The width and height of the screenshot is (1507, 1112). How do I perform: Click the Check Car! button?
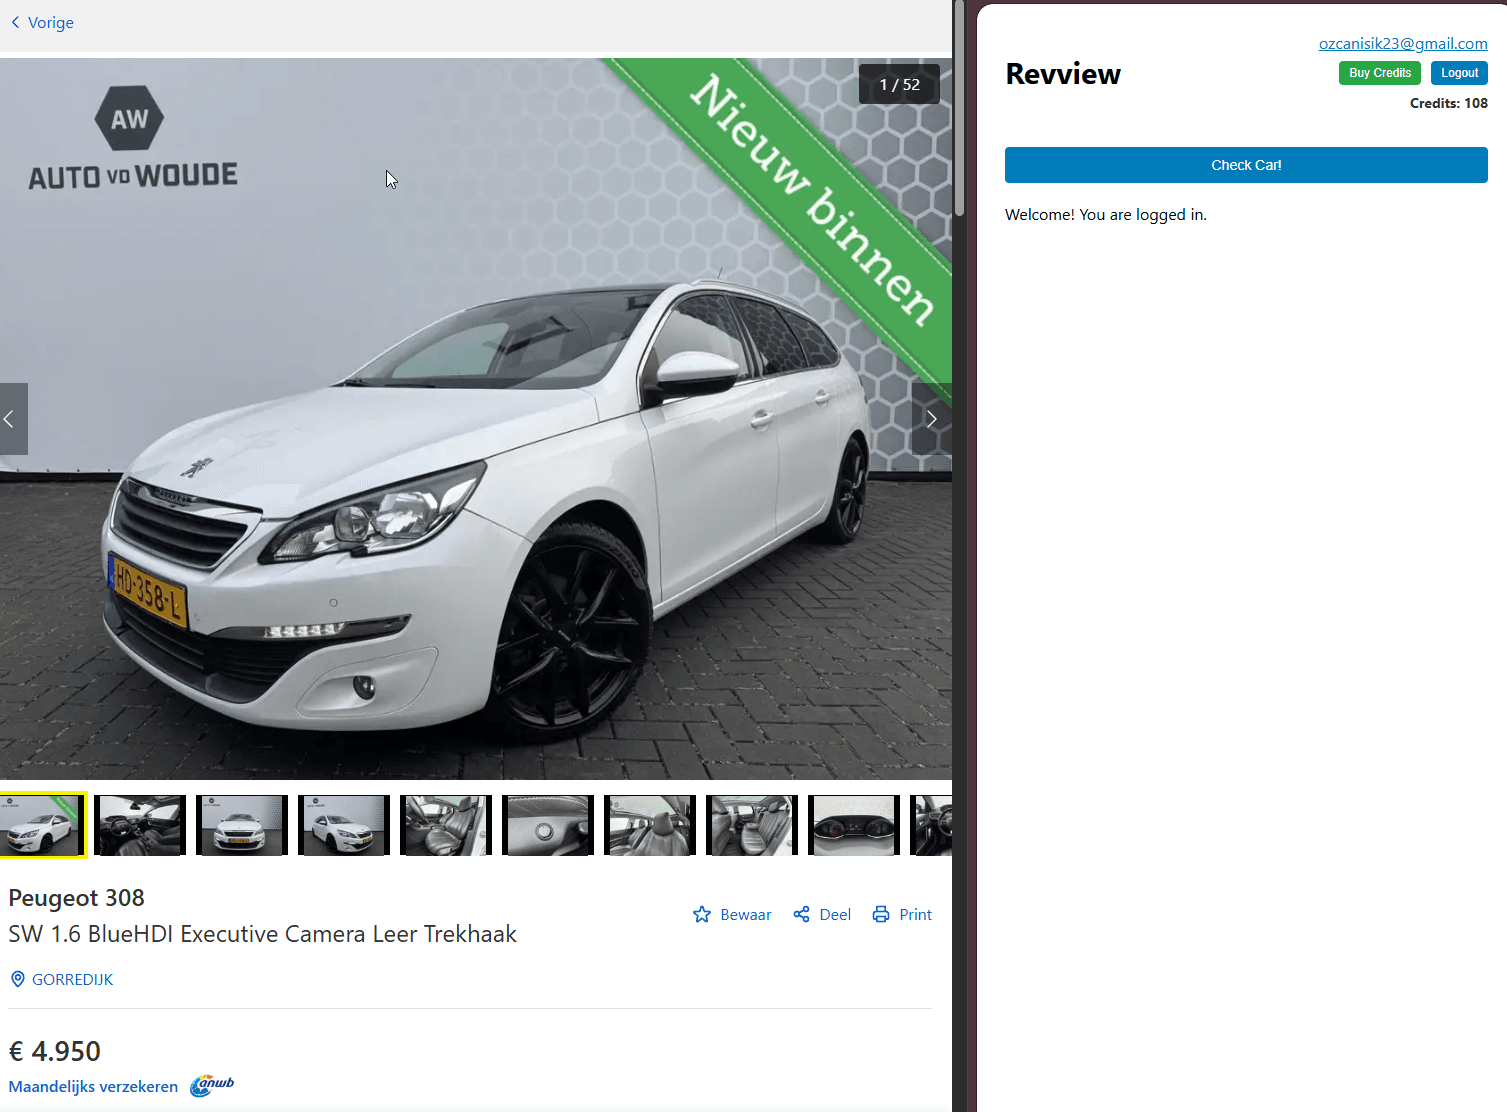(1245, 164)
